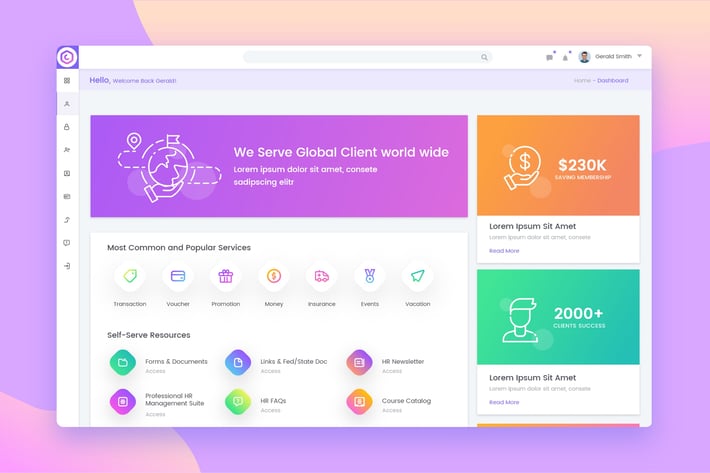
Task: Click the circular app logo at top-left
Action: click(x=67, y=57)
